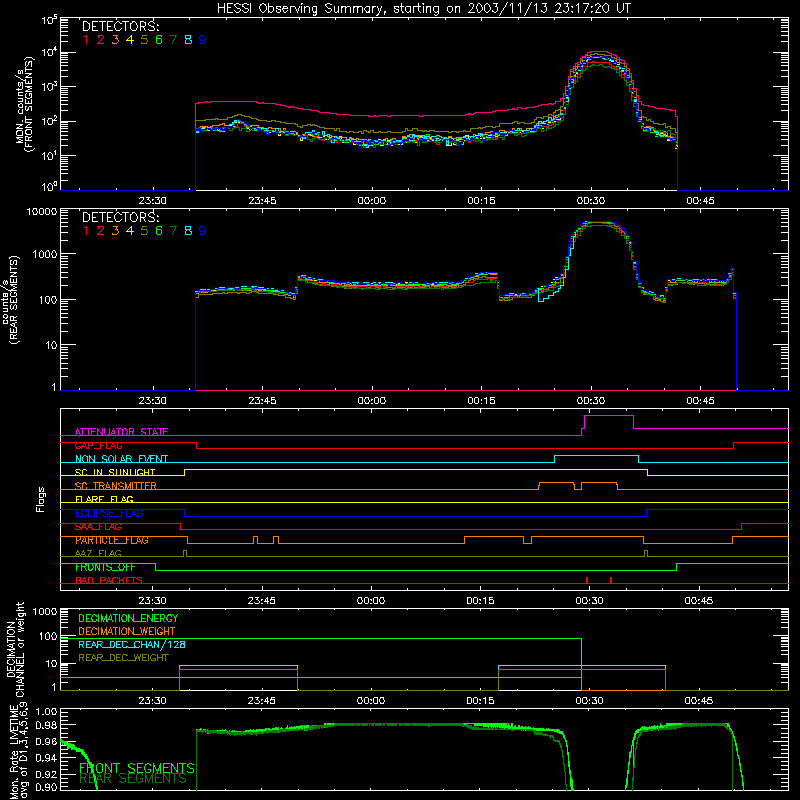The height and width of the screenshot is (800, 800).
Task: Select detector 8 in front segments legend
Action: tap(188, 40)
